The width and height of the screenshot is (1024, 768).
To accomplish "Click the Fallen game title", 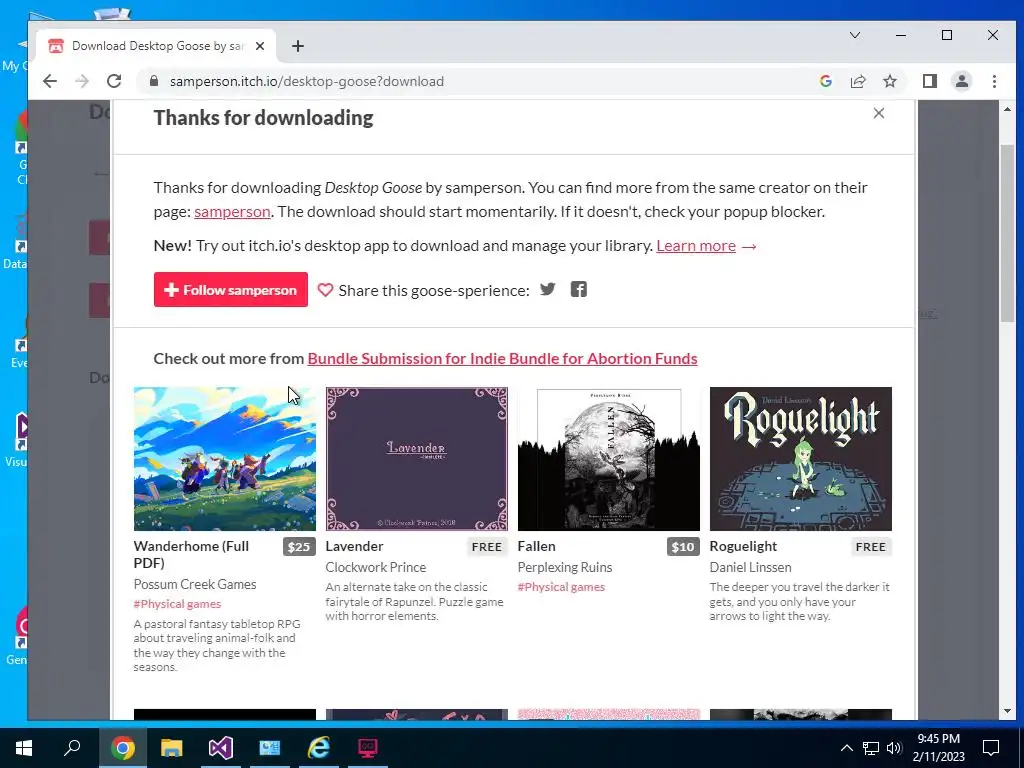I will click(x=537, y=546).
